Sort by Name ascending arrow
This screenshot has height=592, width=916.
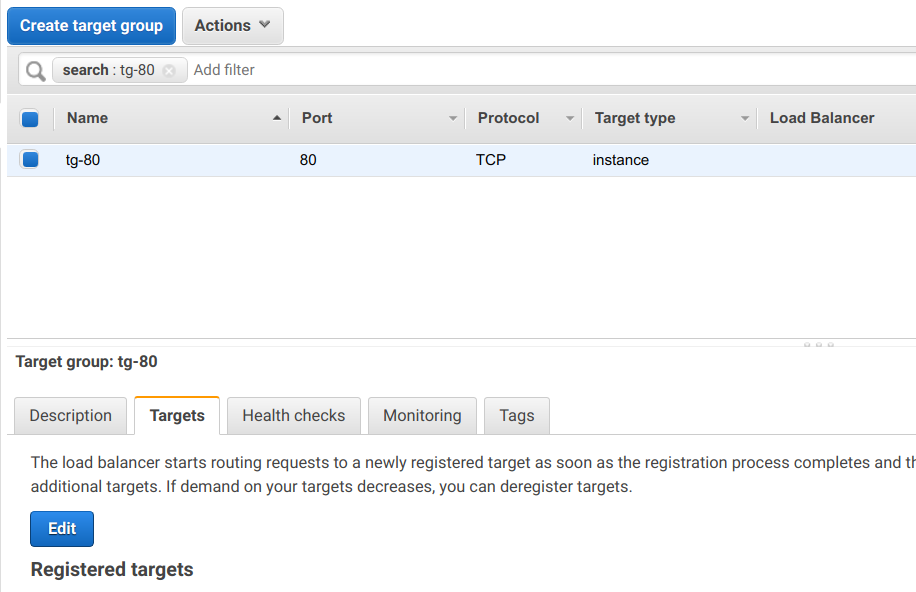click(277, 118)
